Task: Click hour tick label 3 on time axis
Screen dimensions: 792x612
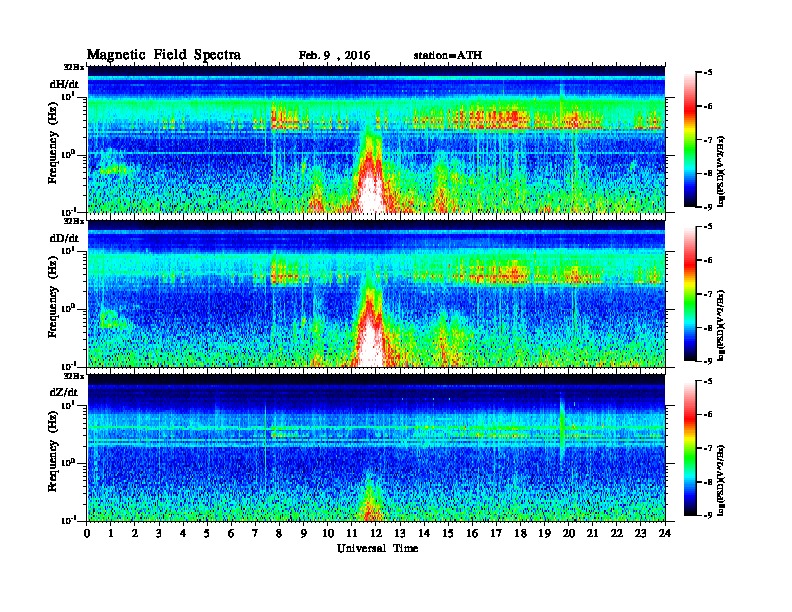Action: [x=159, y=533]
